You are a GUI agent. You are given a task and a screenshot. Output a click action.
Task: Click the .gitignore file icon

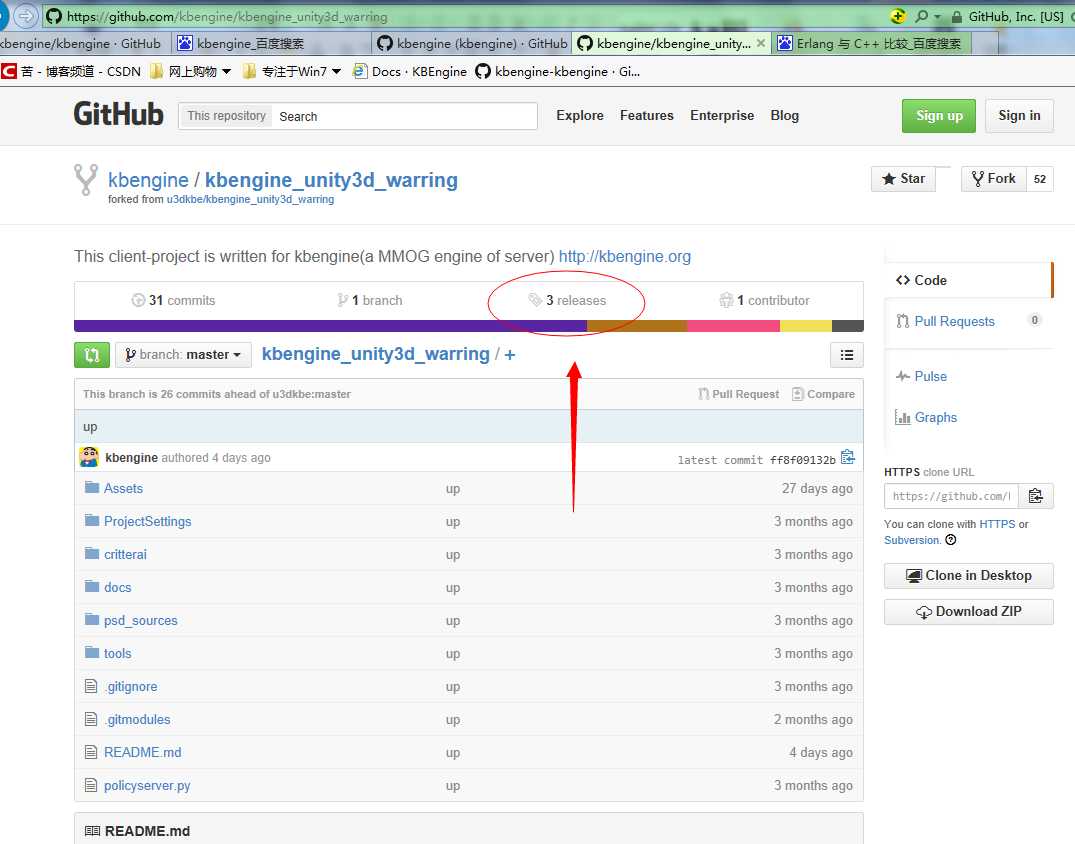[91, 686]
